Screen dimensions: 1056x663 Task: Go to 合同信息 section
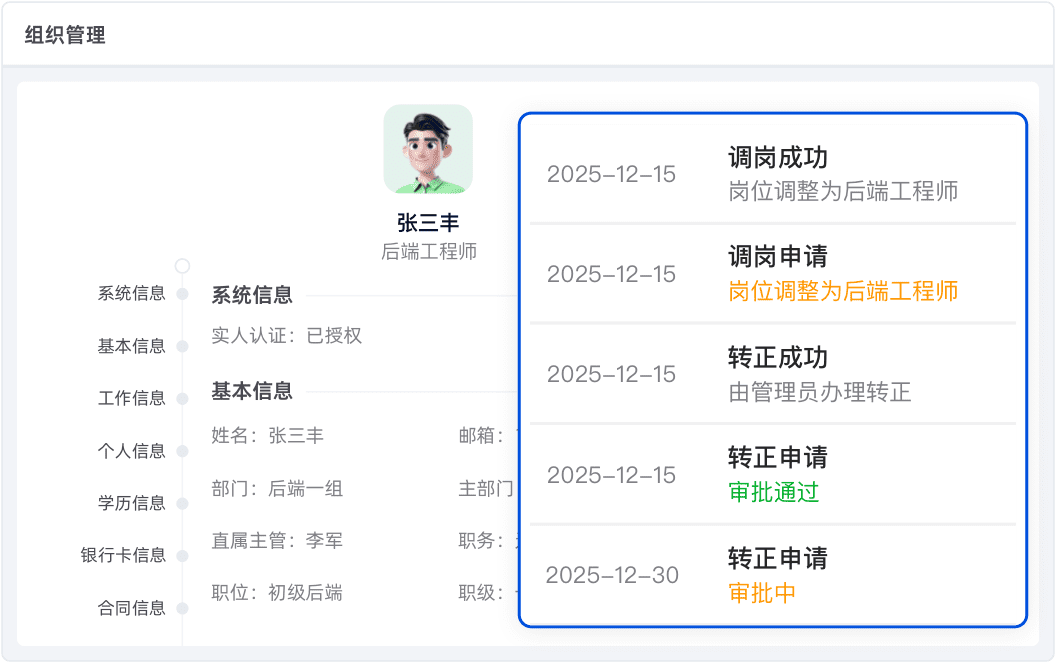[131, 608]
